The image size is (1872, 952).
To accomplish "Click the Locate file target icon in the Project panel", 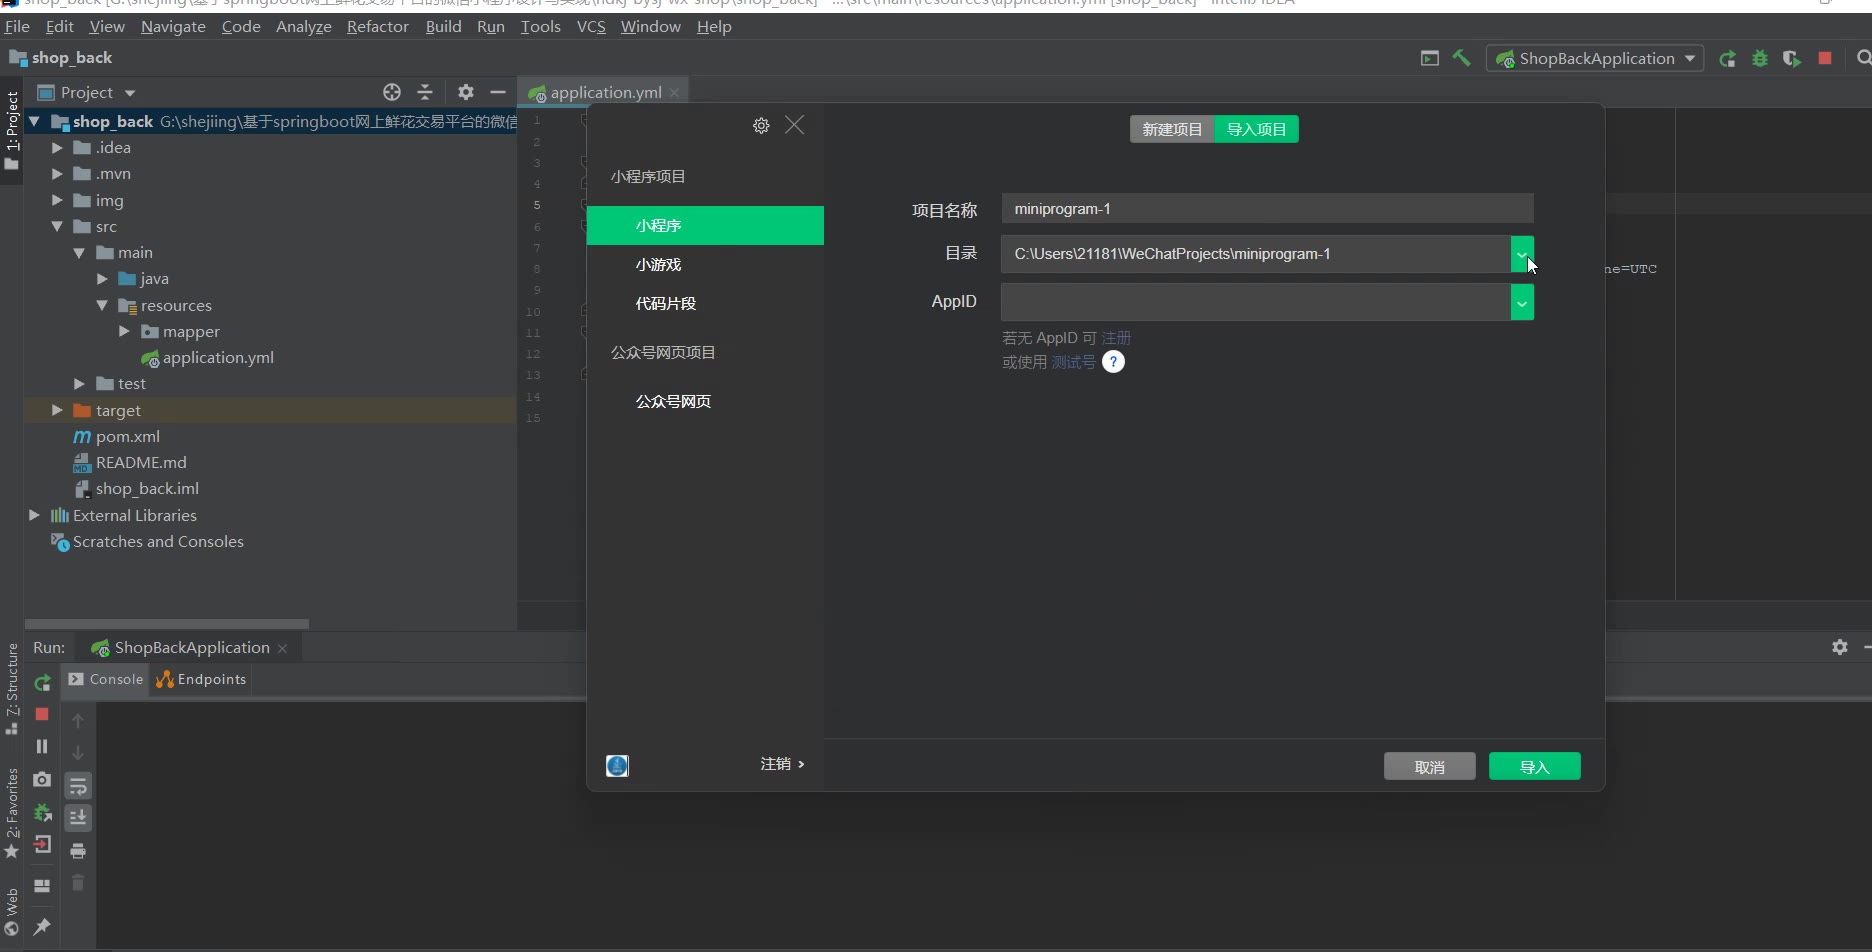I will pos(392,92).
